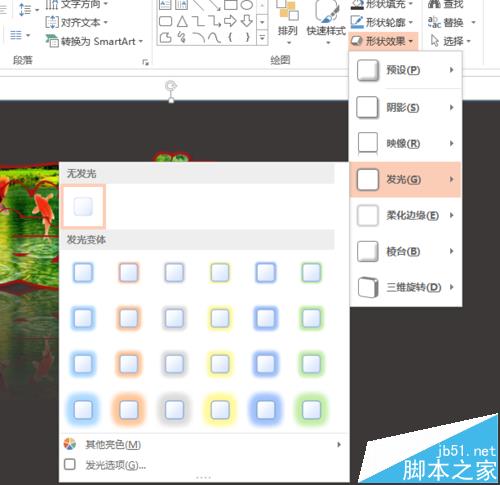The image size is (500, 485).
Task: Select the scribble shape tool
Action: [182, 37]
